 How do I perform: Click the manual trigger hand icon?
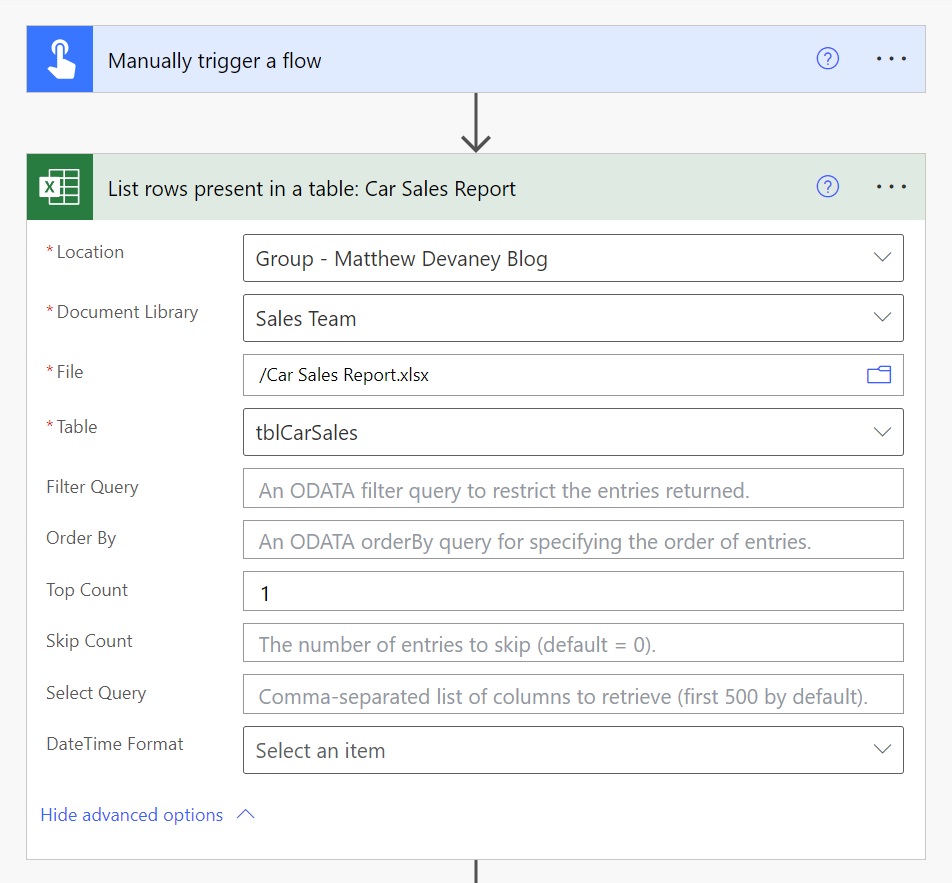[x=60, y=59]
